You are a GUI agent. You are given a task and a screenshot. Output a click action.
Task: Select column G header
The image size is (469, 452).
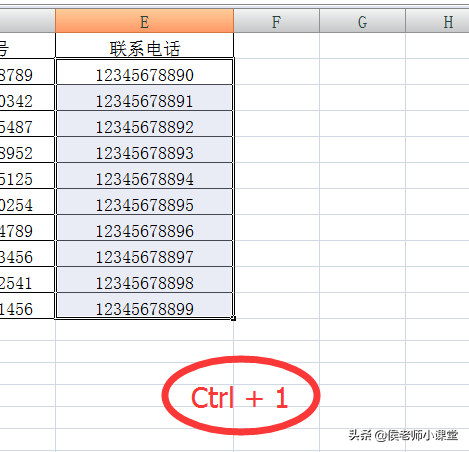click(x=362, y=21)
